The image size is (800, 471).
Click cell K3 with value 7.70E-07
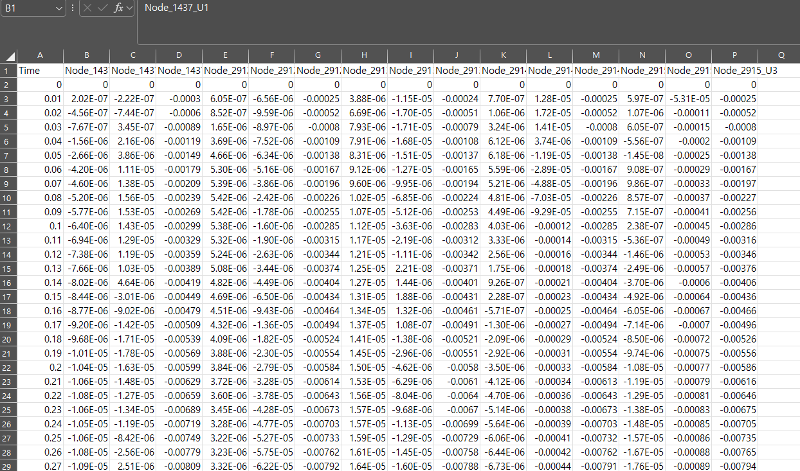coord(503,99)
